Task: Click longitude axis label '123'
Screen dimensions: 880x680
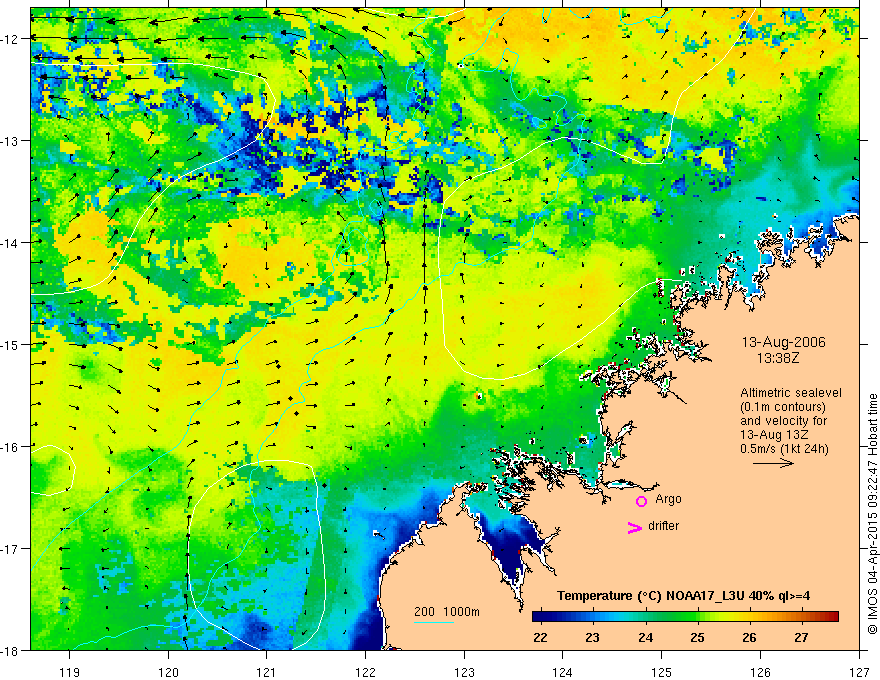Action: coord(464,672)
